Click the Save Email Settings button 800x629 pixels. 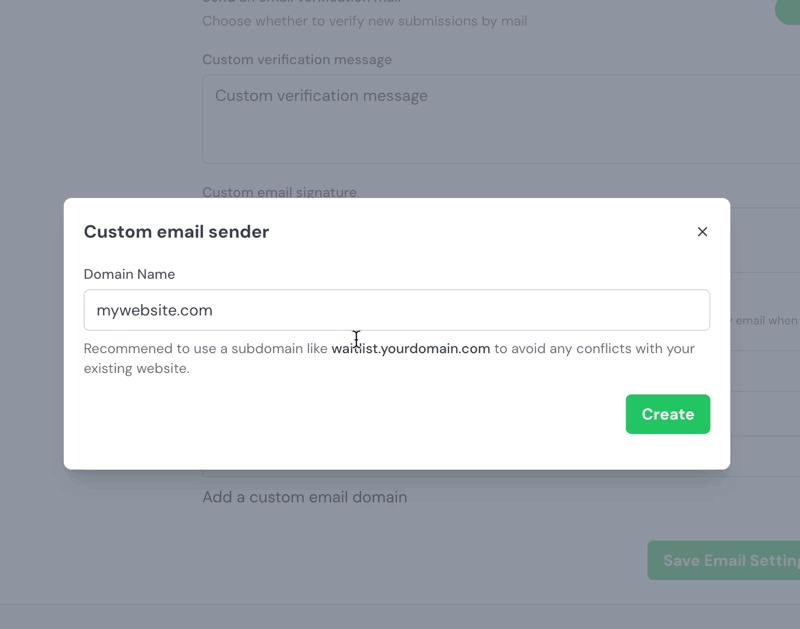coord(737,560)
